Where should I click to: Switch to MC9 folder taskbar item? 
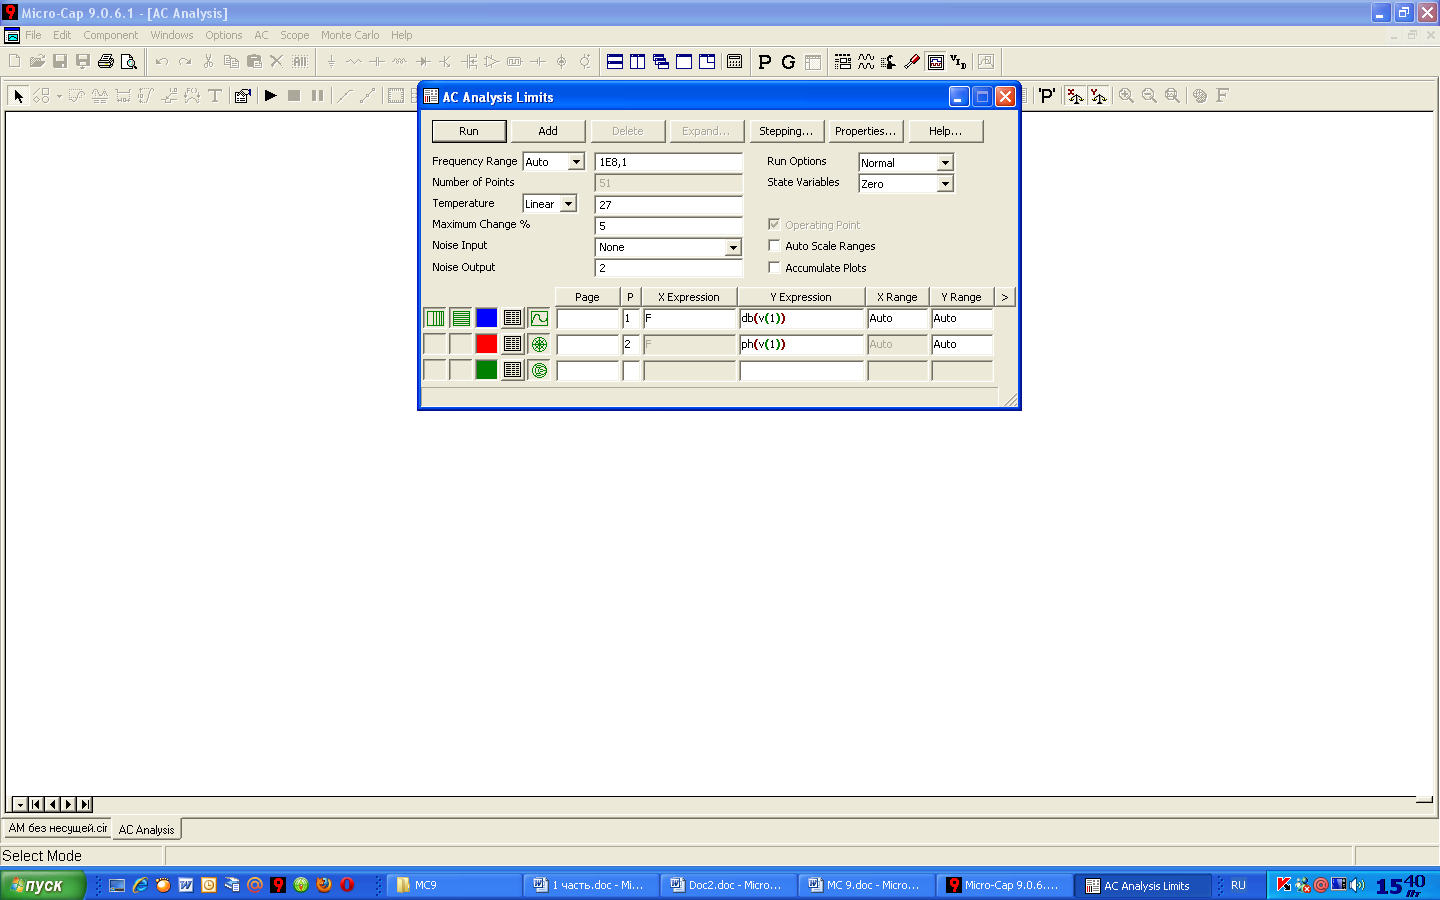(x=455, y=885)
